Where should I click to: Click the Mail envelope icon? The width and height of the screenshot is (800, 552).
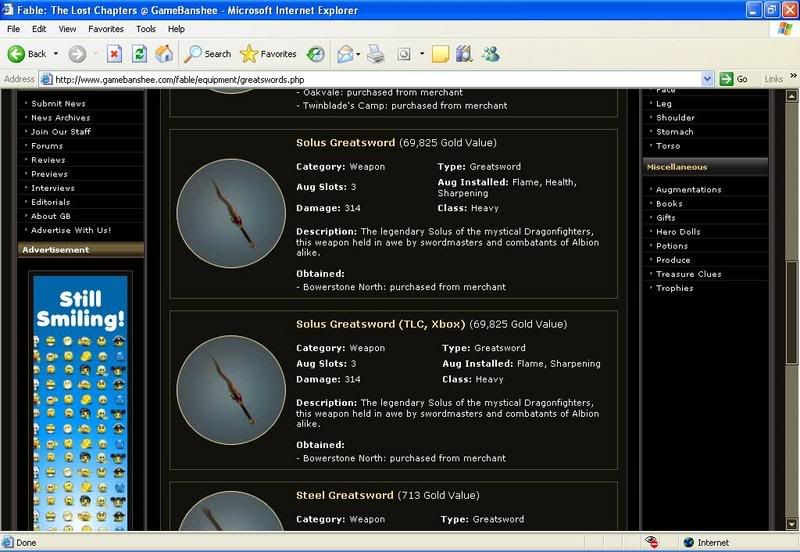click(x=345, y=54)
